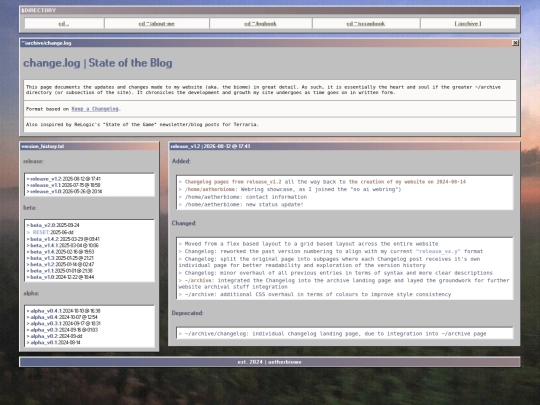Click the 'Added:' section heading
540x405 pixels.
tap(181, 161)
